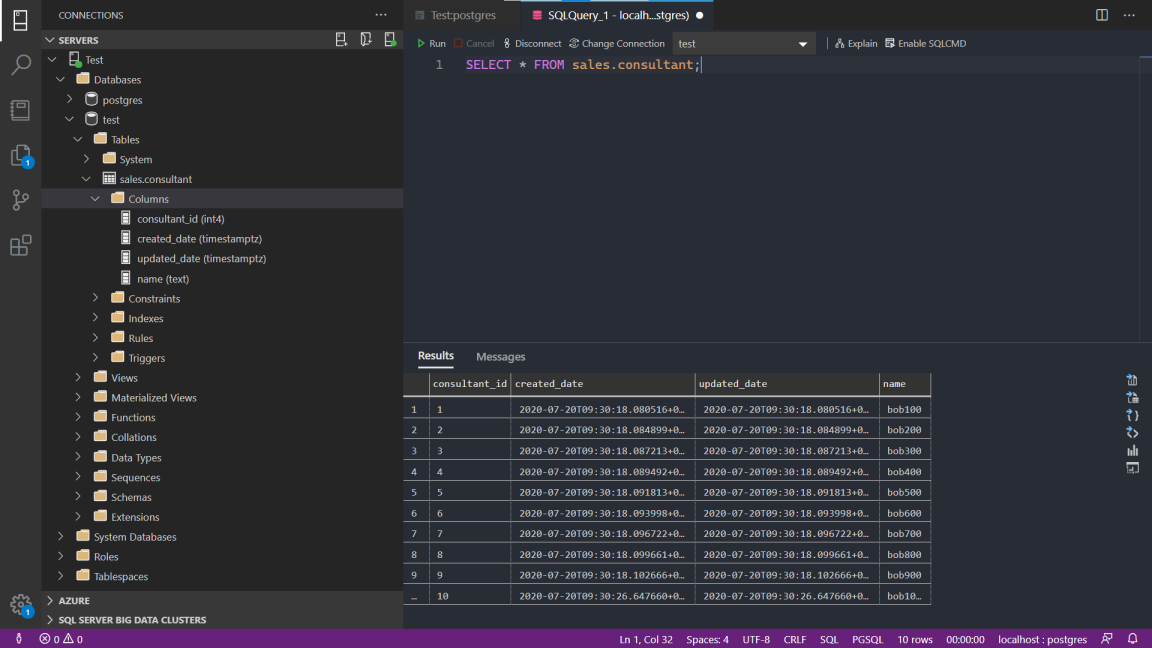The image size is (1152, 648).
Task: Toggle showing active connections only
Action: point(390,39)
